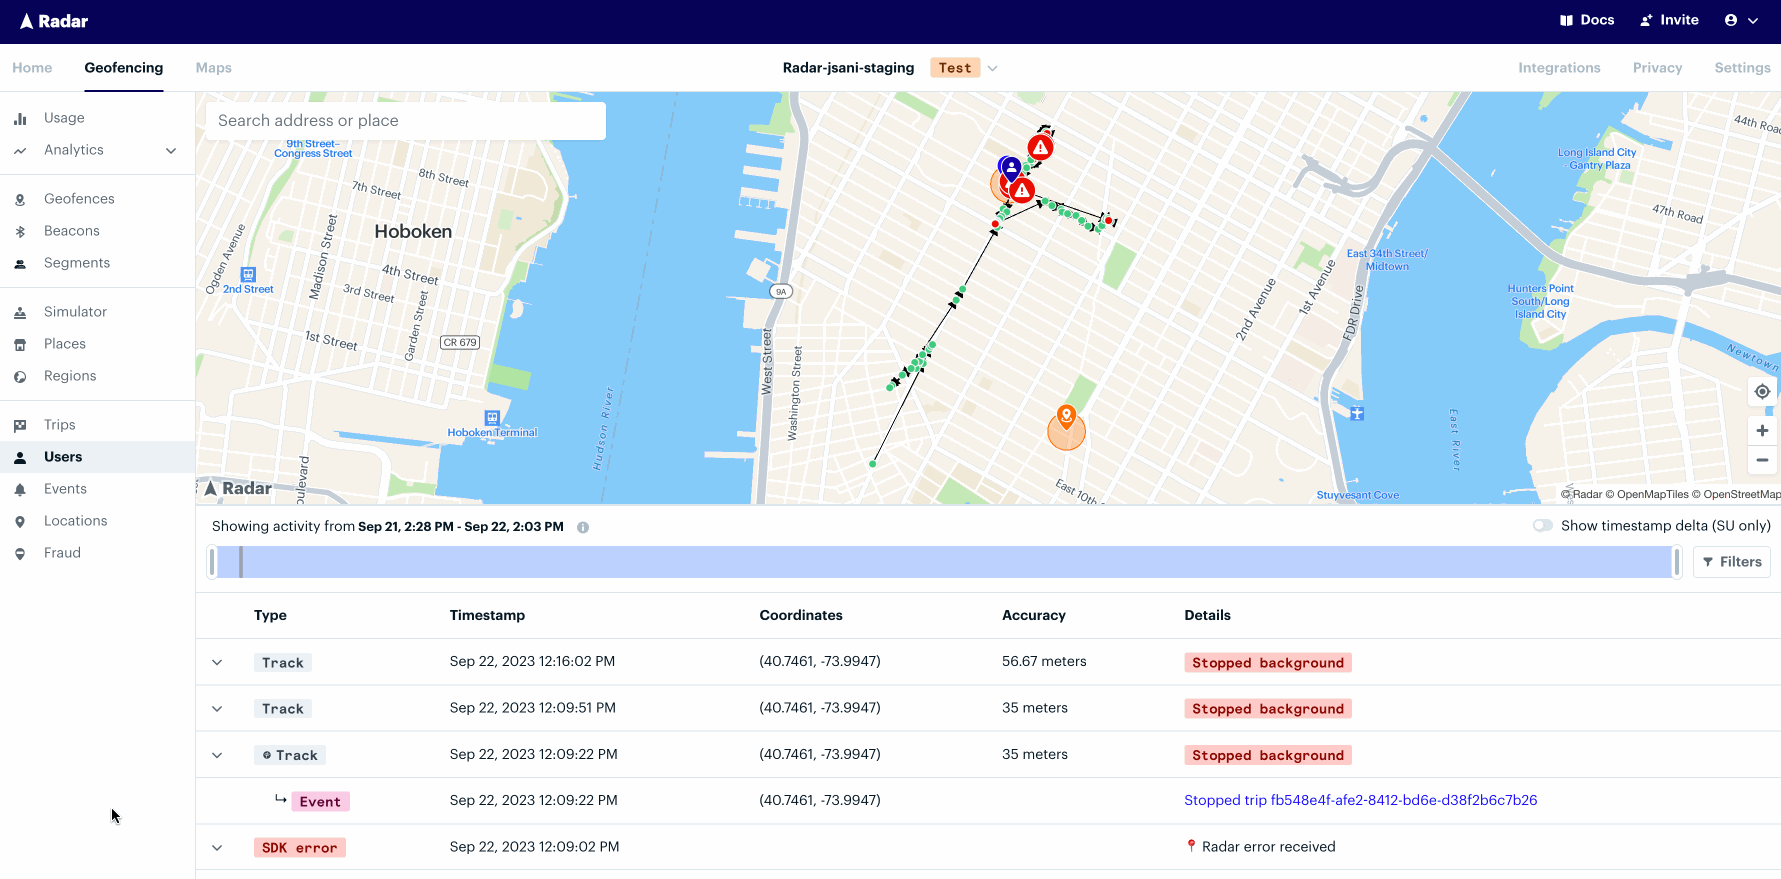Click the Filters button
The height and width of the screenshot is (879, 1781).
click(x=1731, y=562)
